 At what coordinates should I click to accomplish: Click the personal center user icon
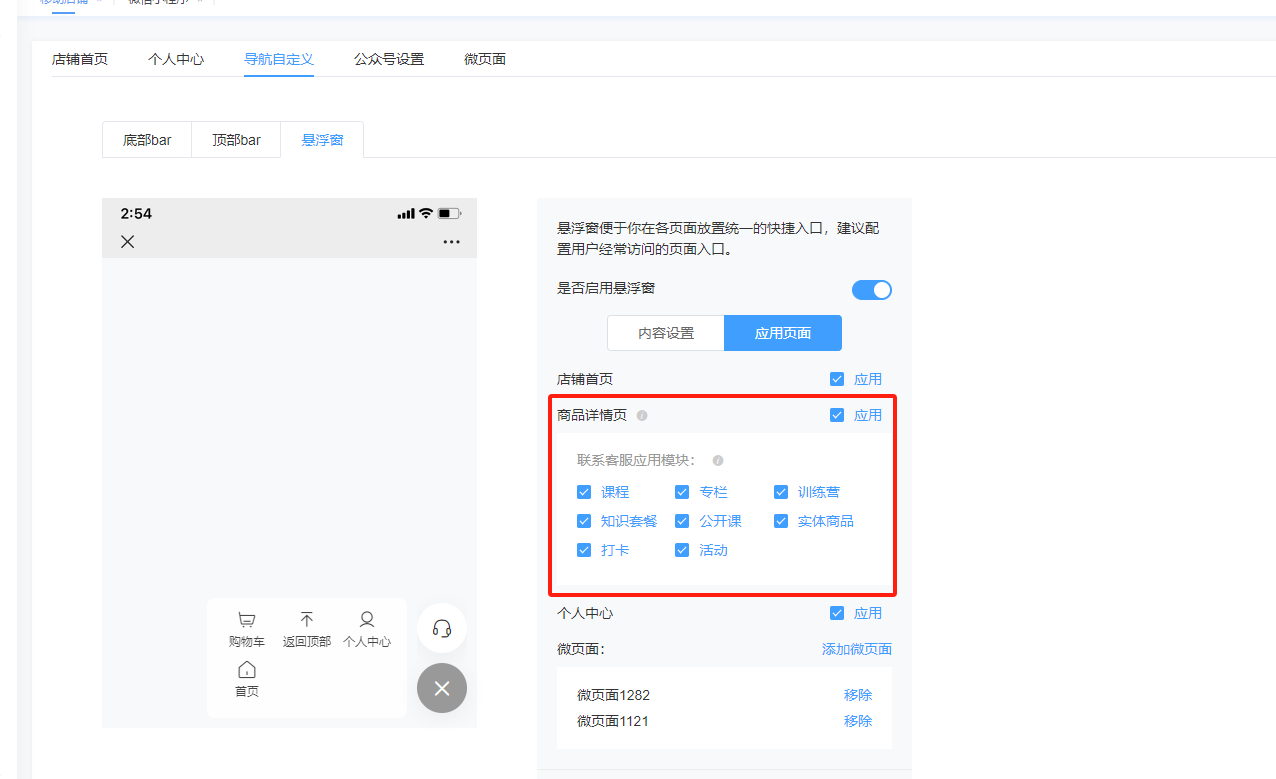(x=367, y=620)
